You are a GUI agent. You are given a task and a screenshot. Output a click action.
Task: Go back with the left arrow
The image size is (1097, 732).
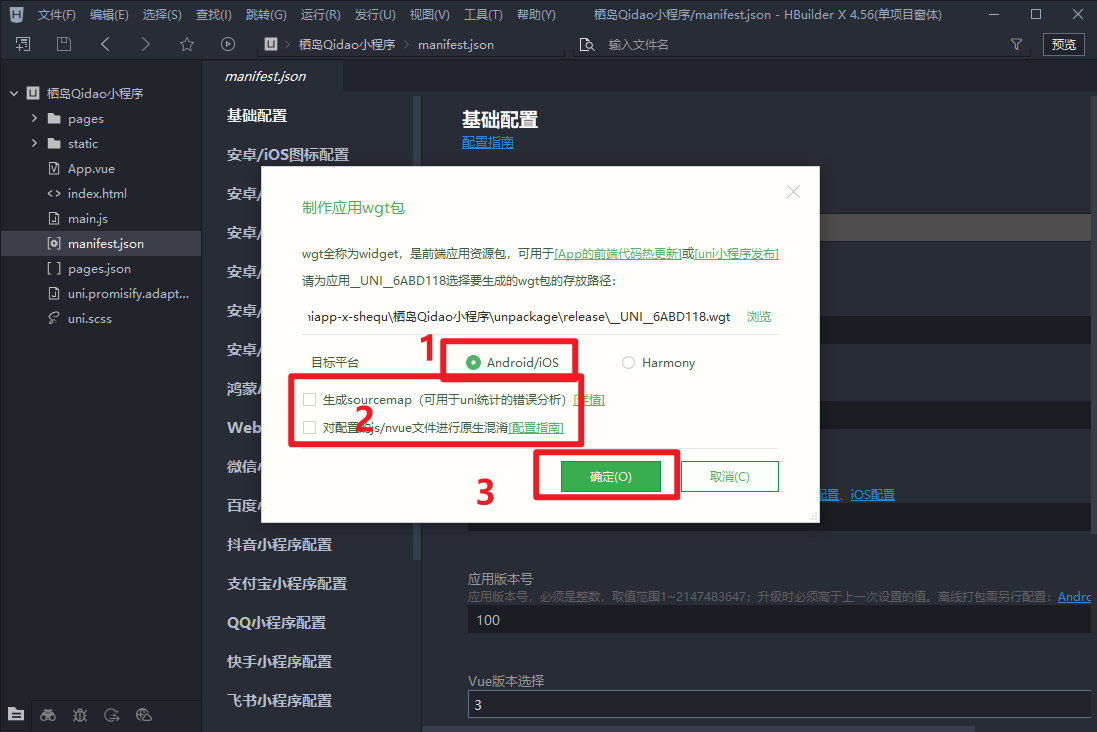click(x=105, y=44)
